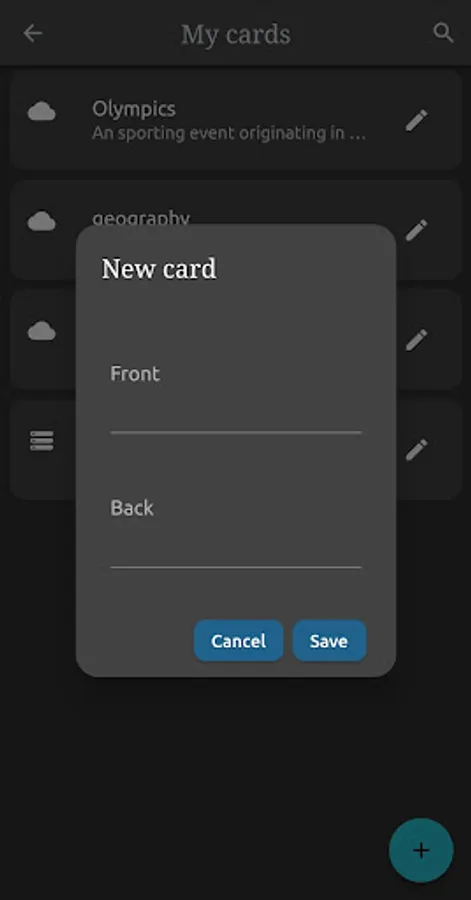The image size is (471, 900).
Task: Tap the pencil beside the stacked-disks deck
Action: click(x=416, y=449)
